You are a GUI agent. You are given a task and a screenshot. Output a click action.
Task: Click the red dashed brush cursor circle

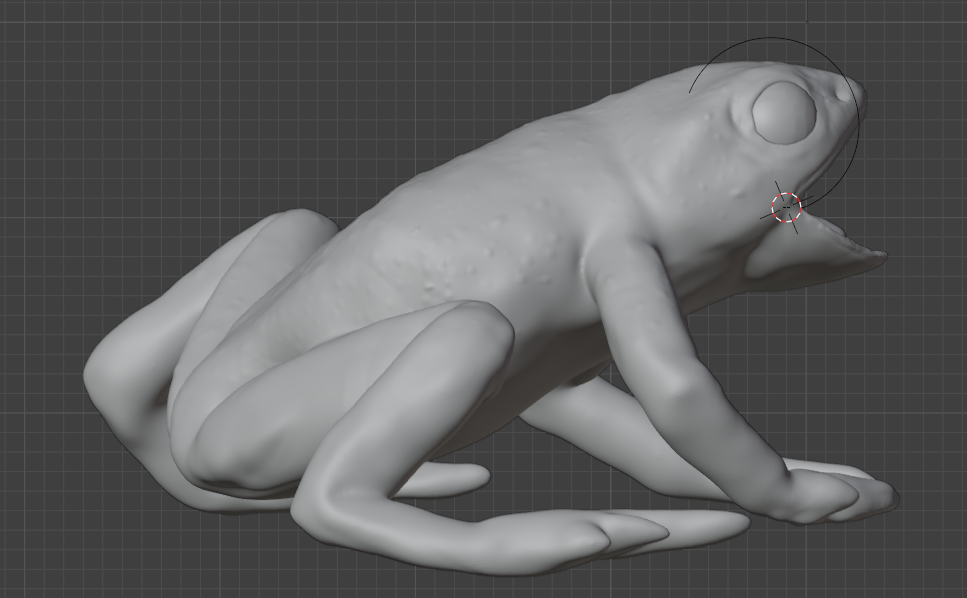[786, 207]
